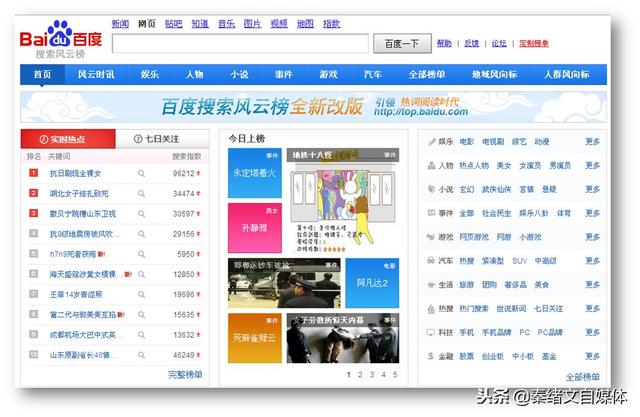
Task: Click magnifier icon beside 湖北女子挣扎致死
Action: (x=141, y=193)
